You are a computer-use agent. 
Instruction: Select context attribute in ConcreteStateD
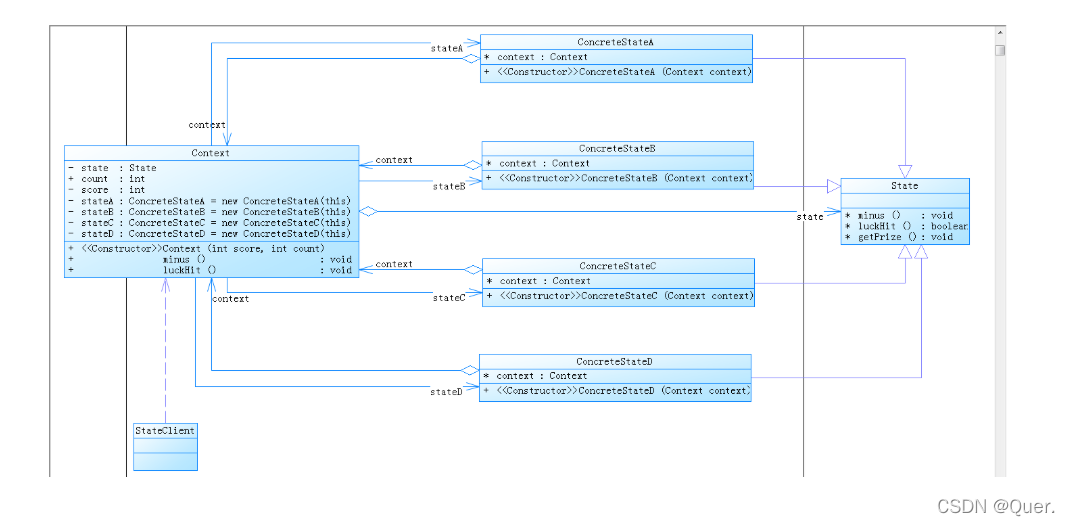535,376
